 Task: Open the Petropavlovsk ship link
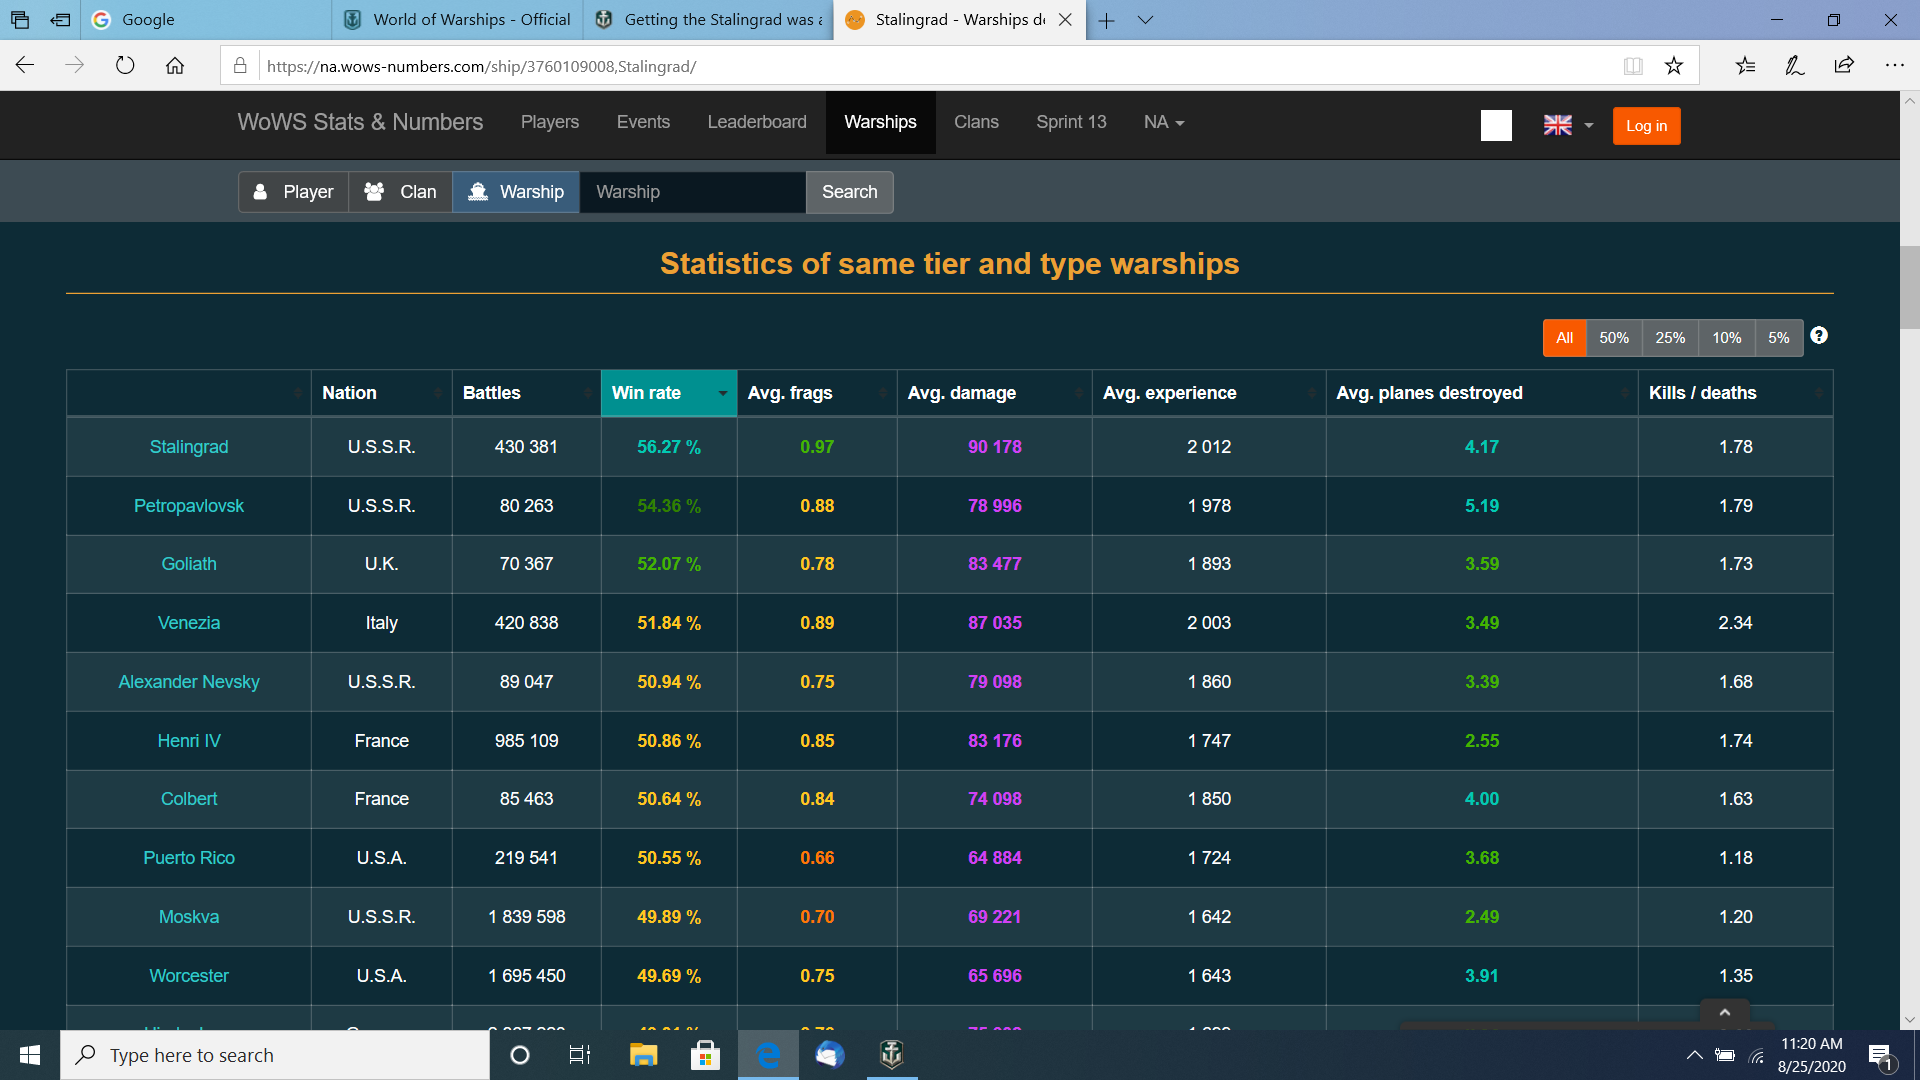tap(188, 506)
